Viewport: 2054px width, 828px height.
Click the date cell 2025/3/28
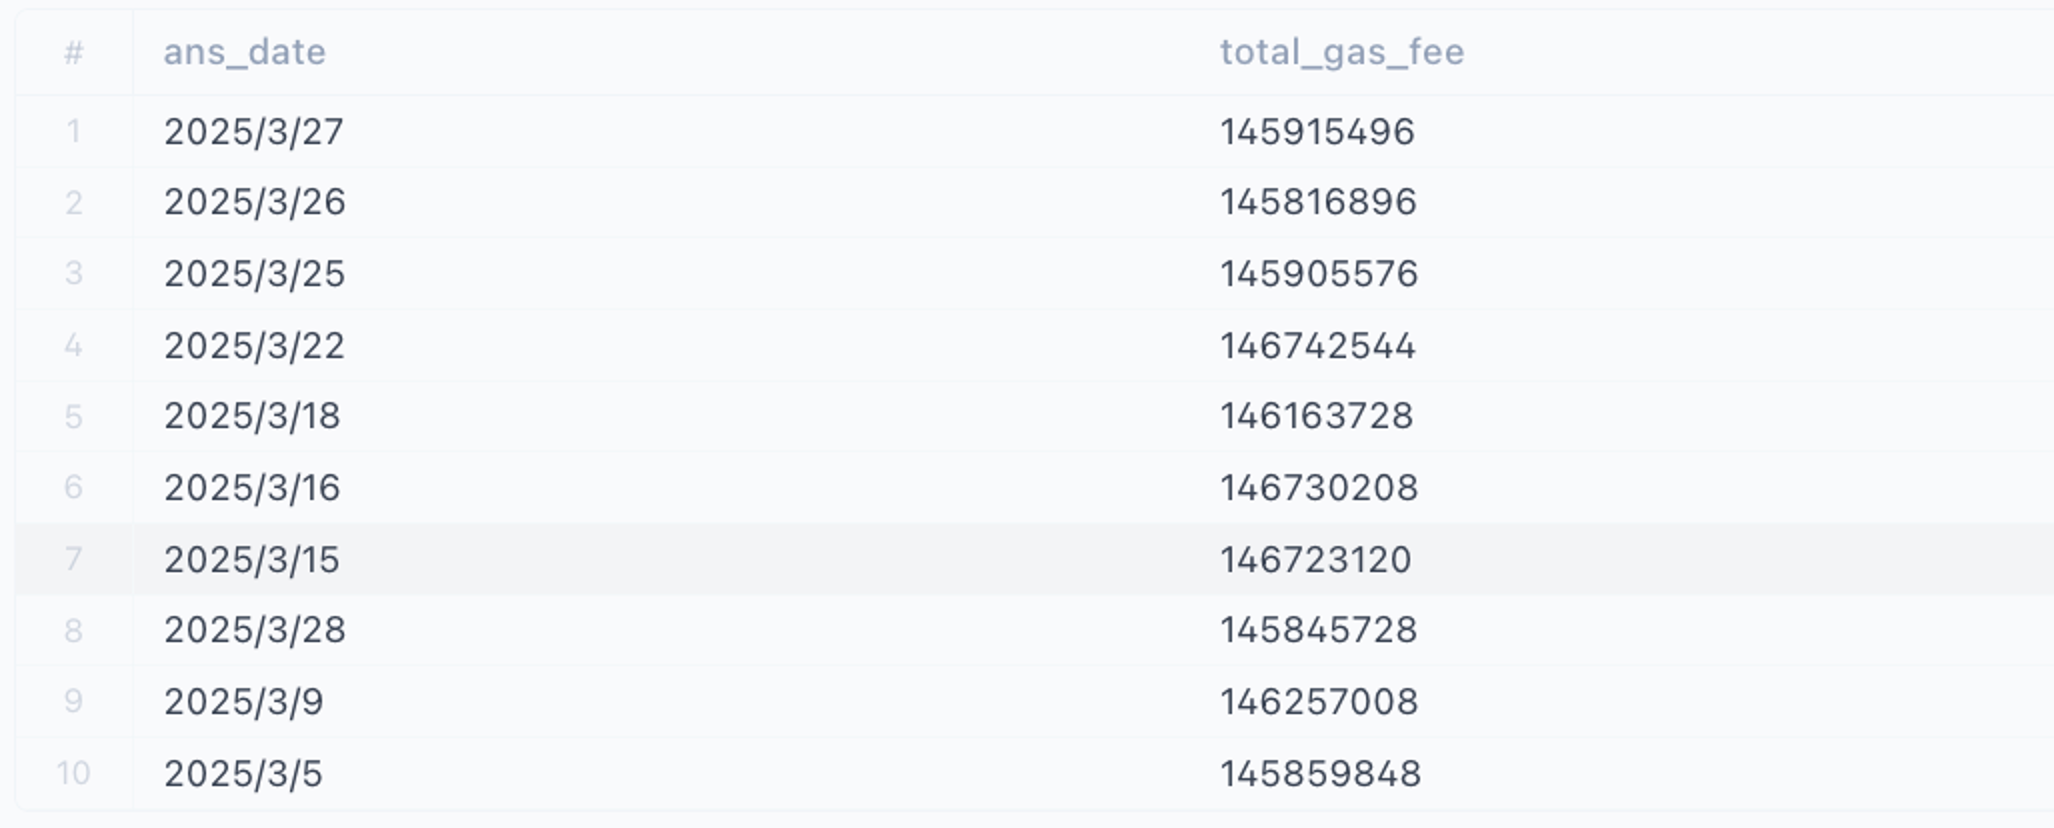(255, 630)
